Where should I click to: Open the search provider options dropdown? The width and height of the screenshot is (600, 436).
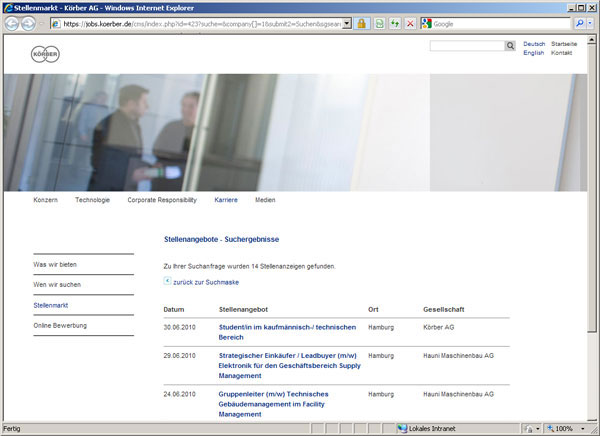pyautogui.click(x=590, y=24)
